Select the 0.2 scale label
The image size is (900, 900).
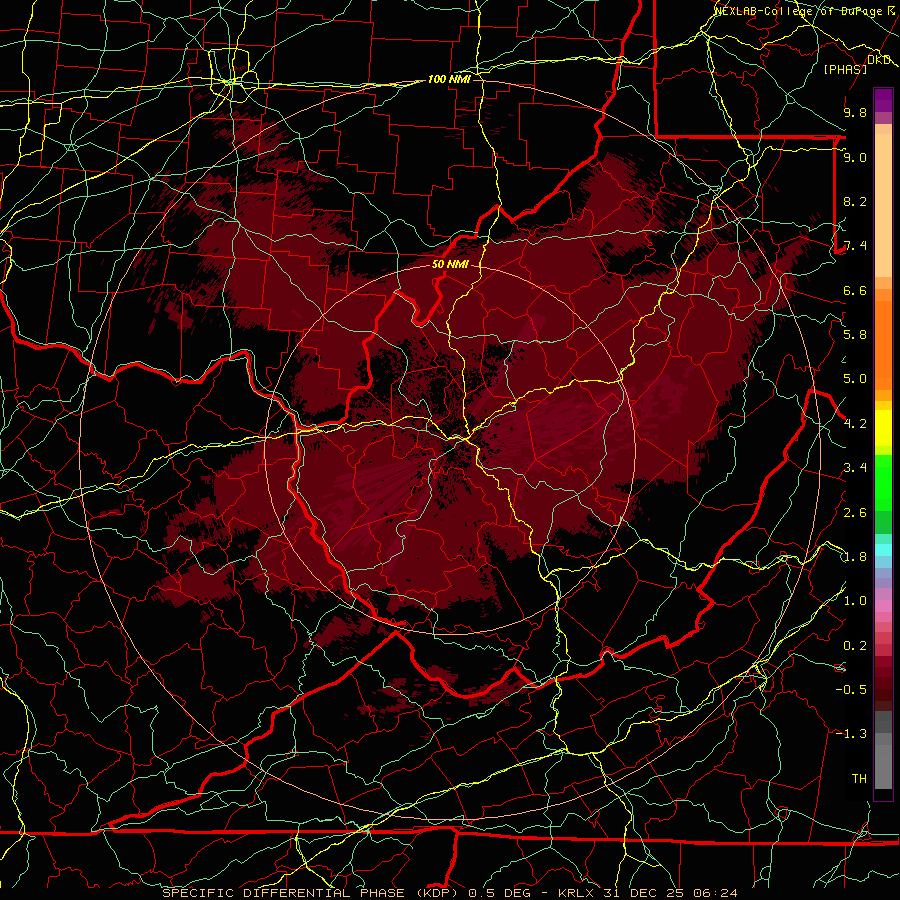click(x=855, y=646)
